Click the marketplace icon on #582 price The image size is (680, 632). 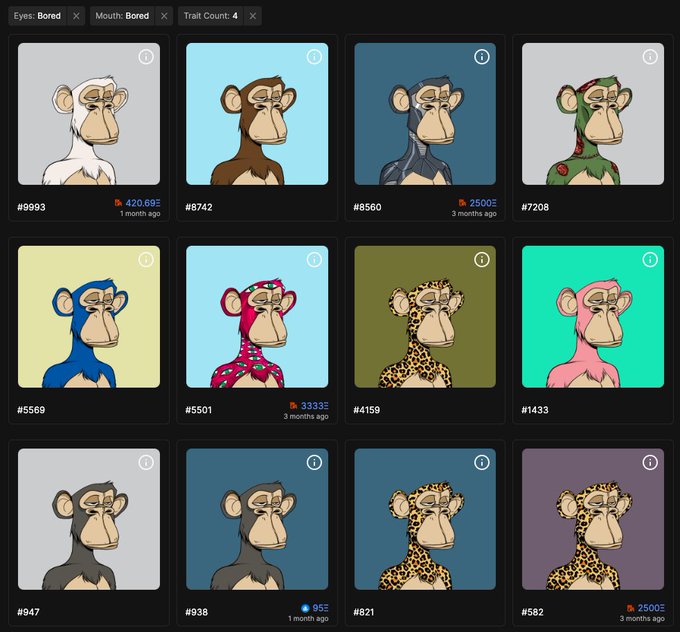coord(631,608)
